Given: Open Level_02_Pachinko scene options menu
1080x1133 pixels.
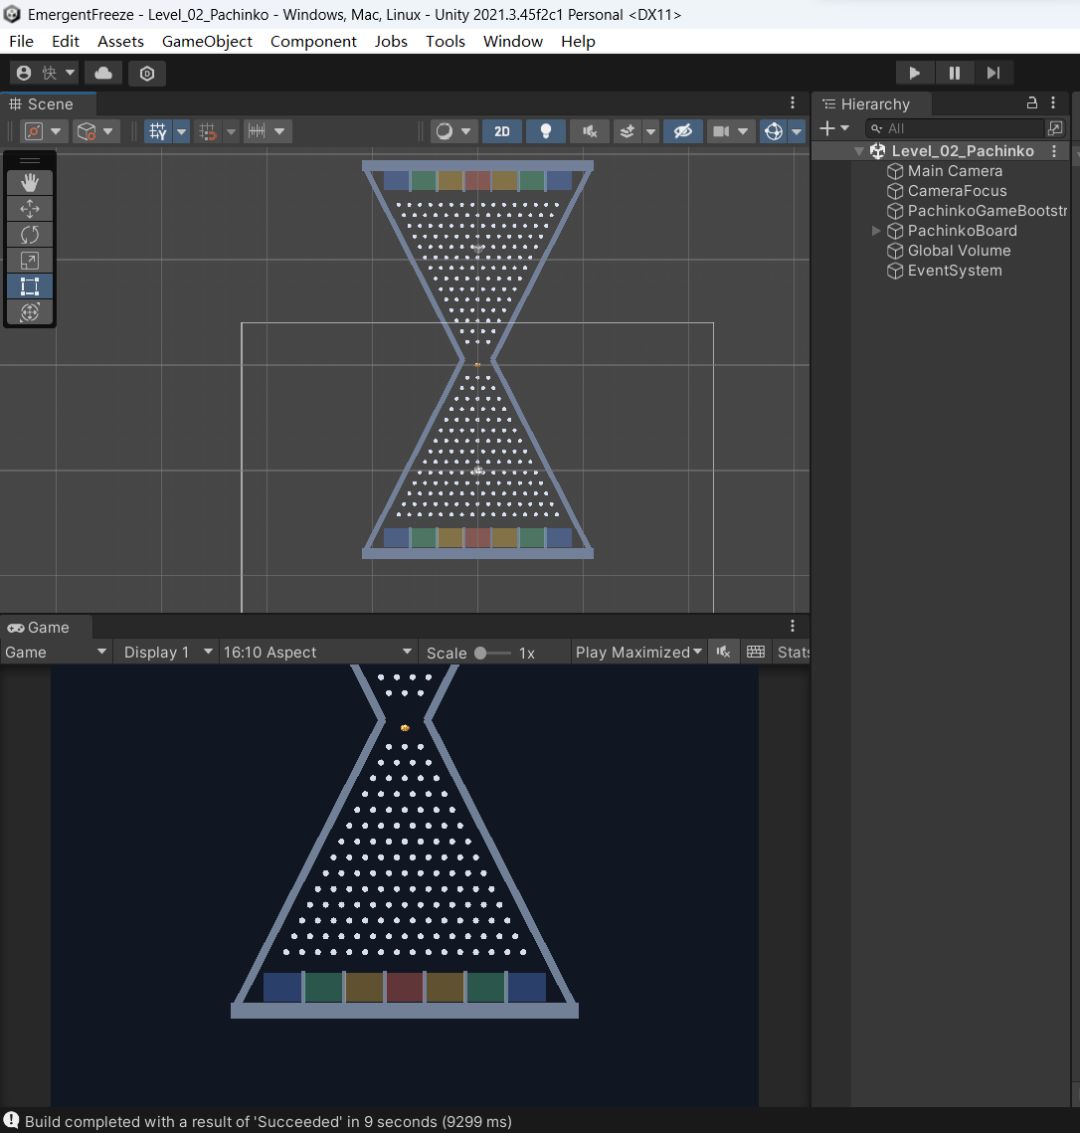Looking at the screenshot, I should pos(1054,151).
